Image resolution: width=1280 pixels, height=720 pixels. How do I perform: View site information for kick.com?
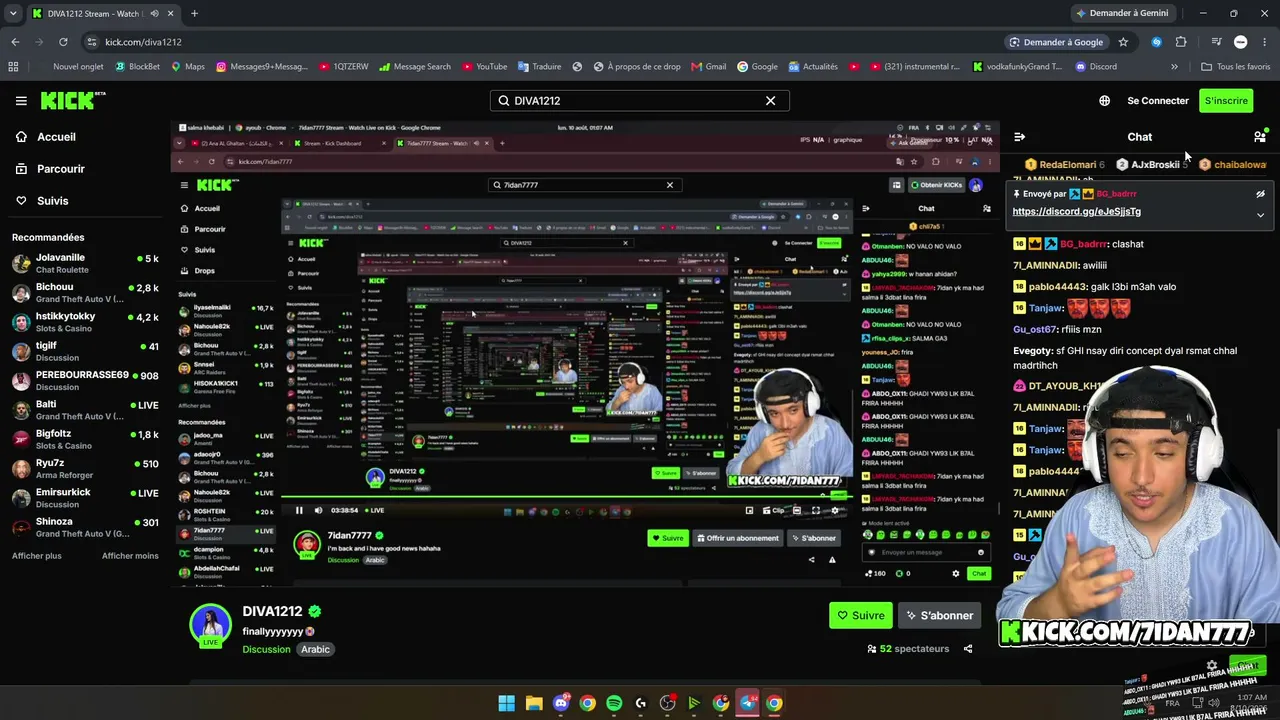point(91,42)
